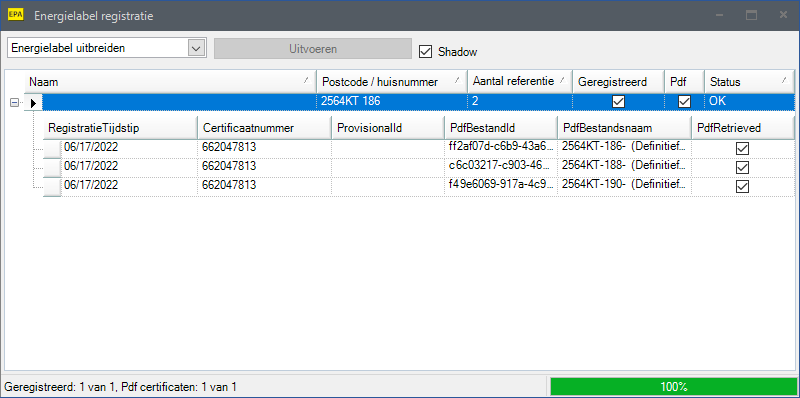The height and width of the screenshot is (398, 800).
Task: Select the 2564KT 186 postcode cell
Action: [392, 102]
